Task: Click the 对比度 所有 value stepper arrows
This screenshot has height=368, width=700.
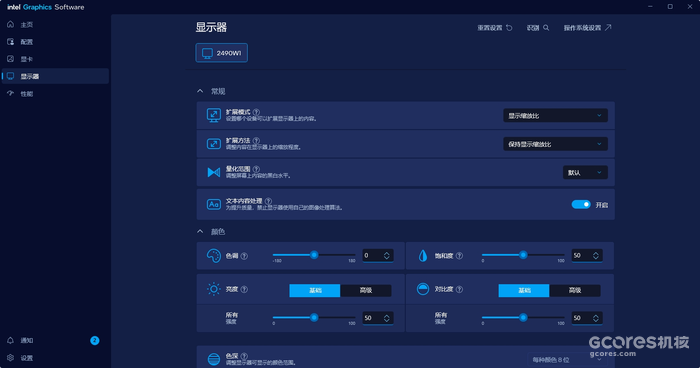Action: (596, 318)
